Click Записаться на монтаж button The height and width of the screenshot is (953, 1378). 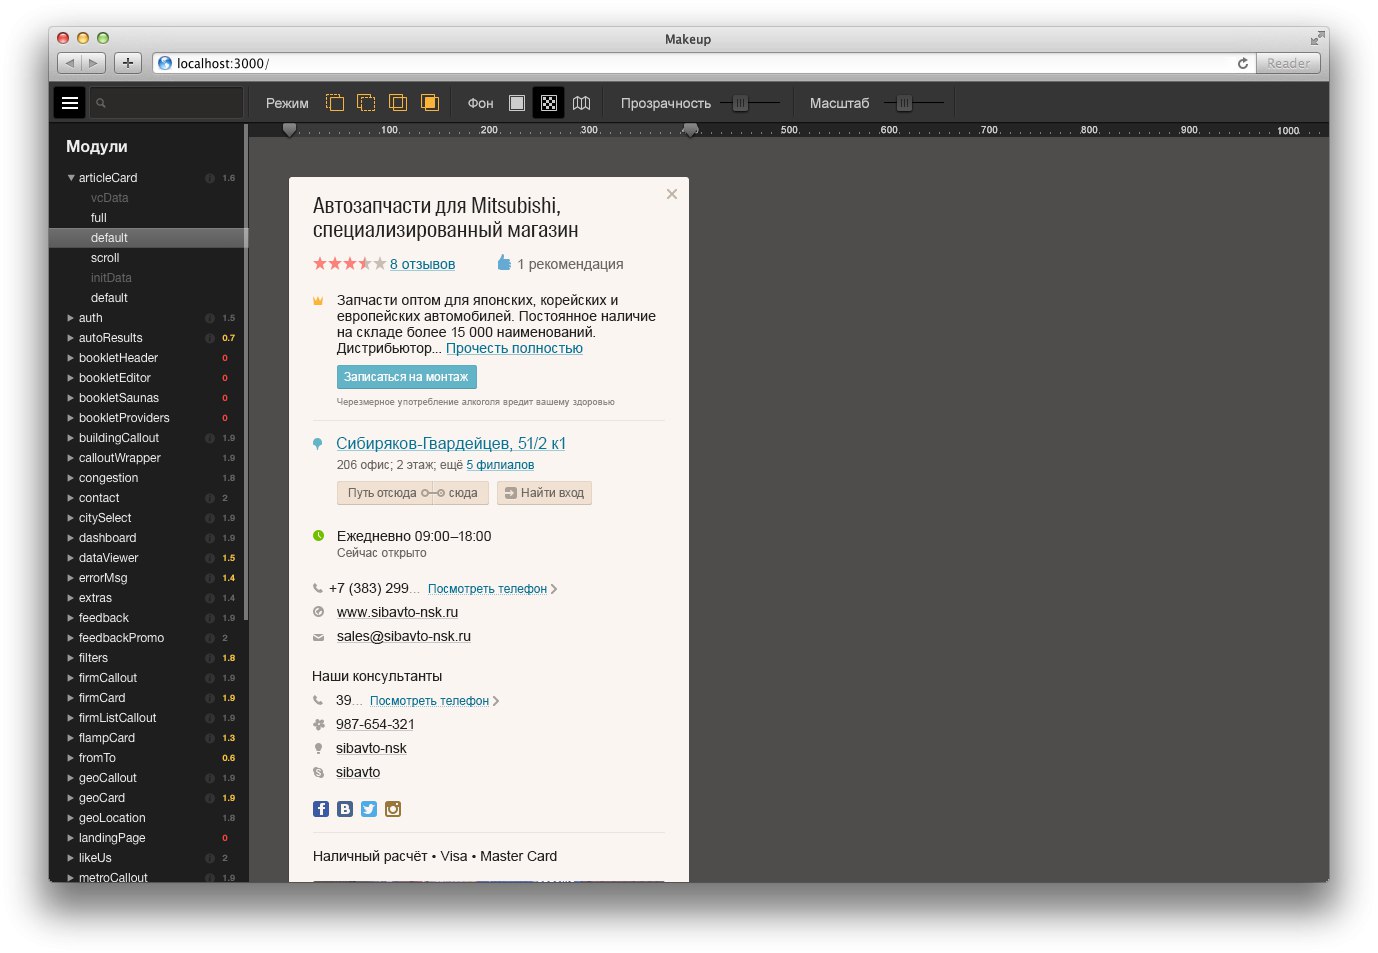click(406, 377)
